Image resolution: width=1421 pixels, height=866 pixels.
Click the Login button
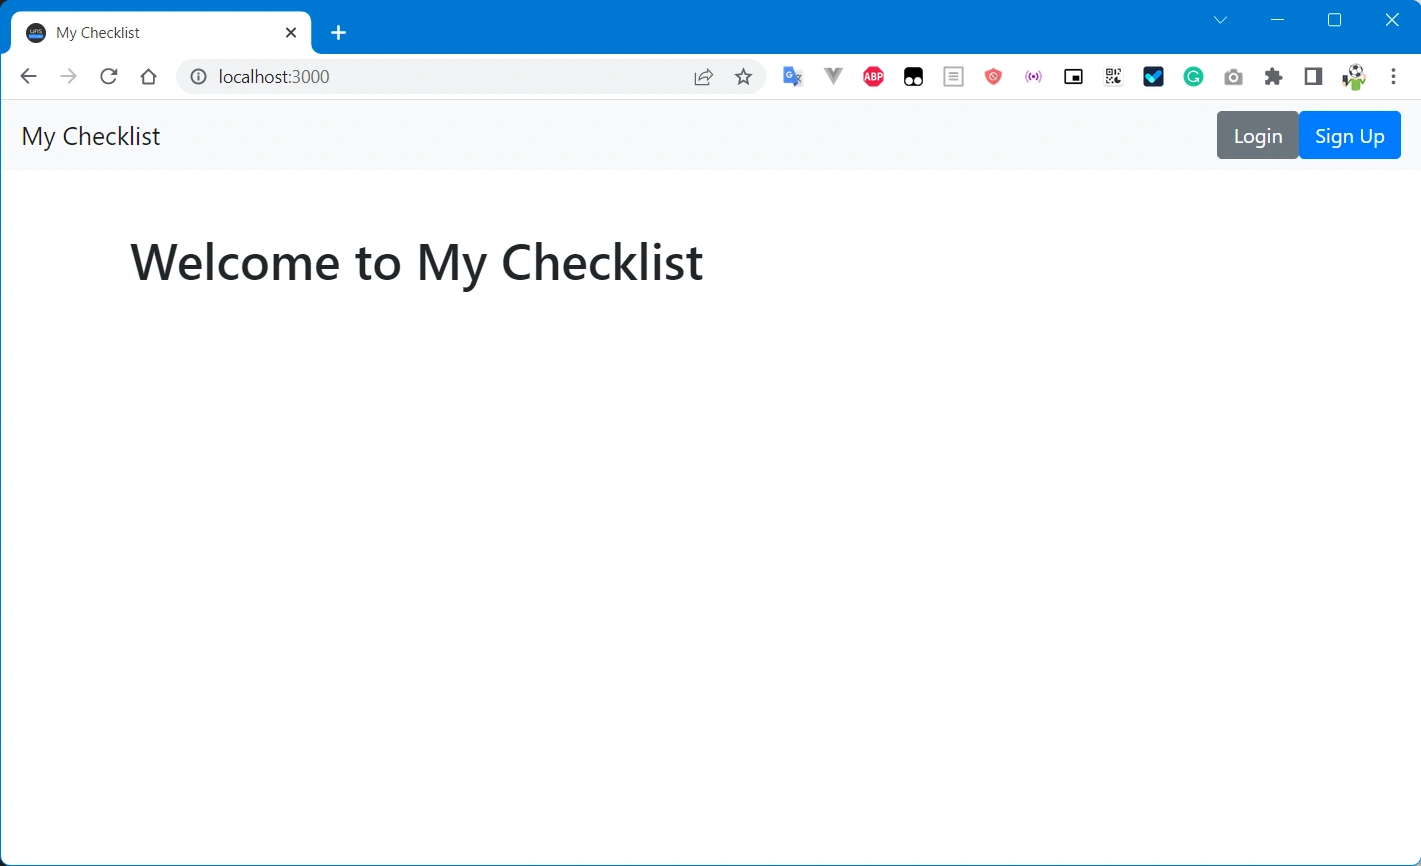pyautogui.click(x=1257, y=135)
